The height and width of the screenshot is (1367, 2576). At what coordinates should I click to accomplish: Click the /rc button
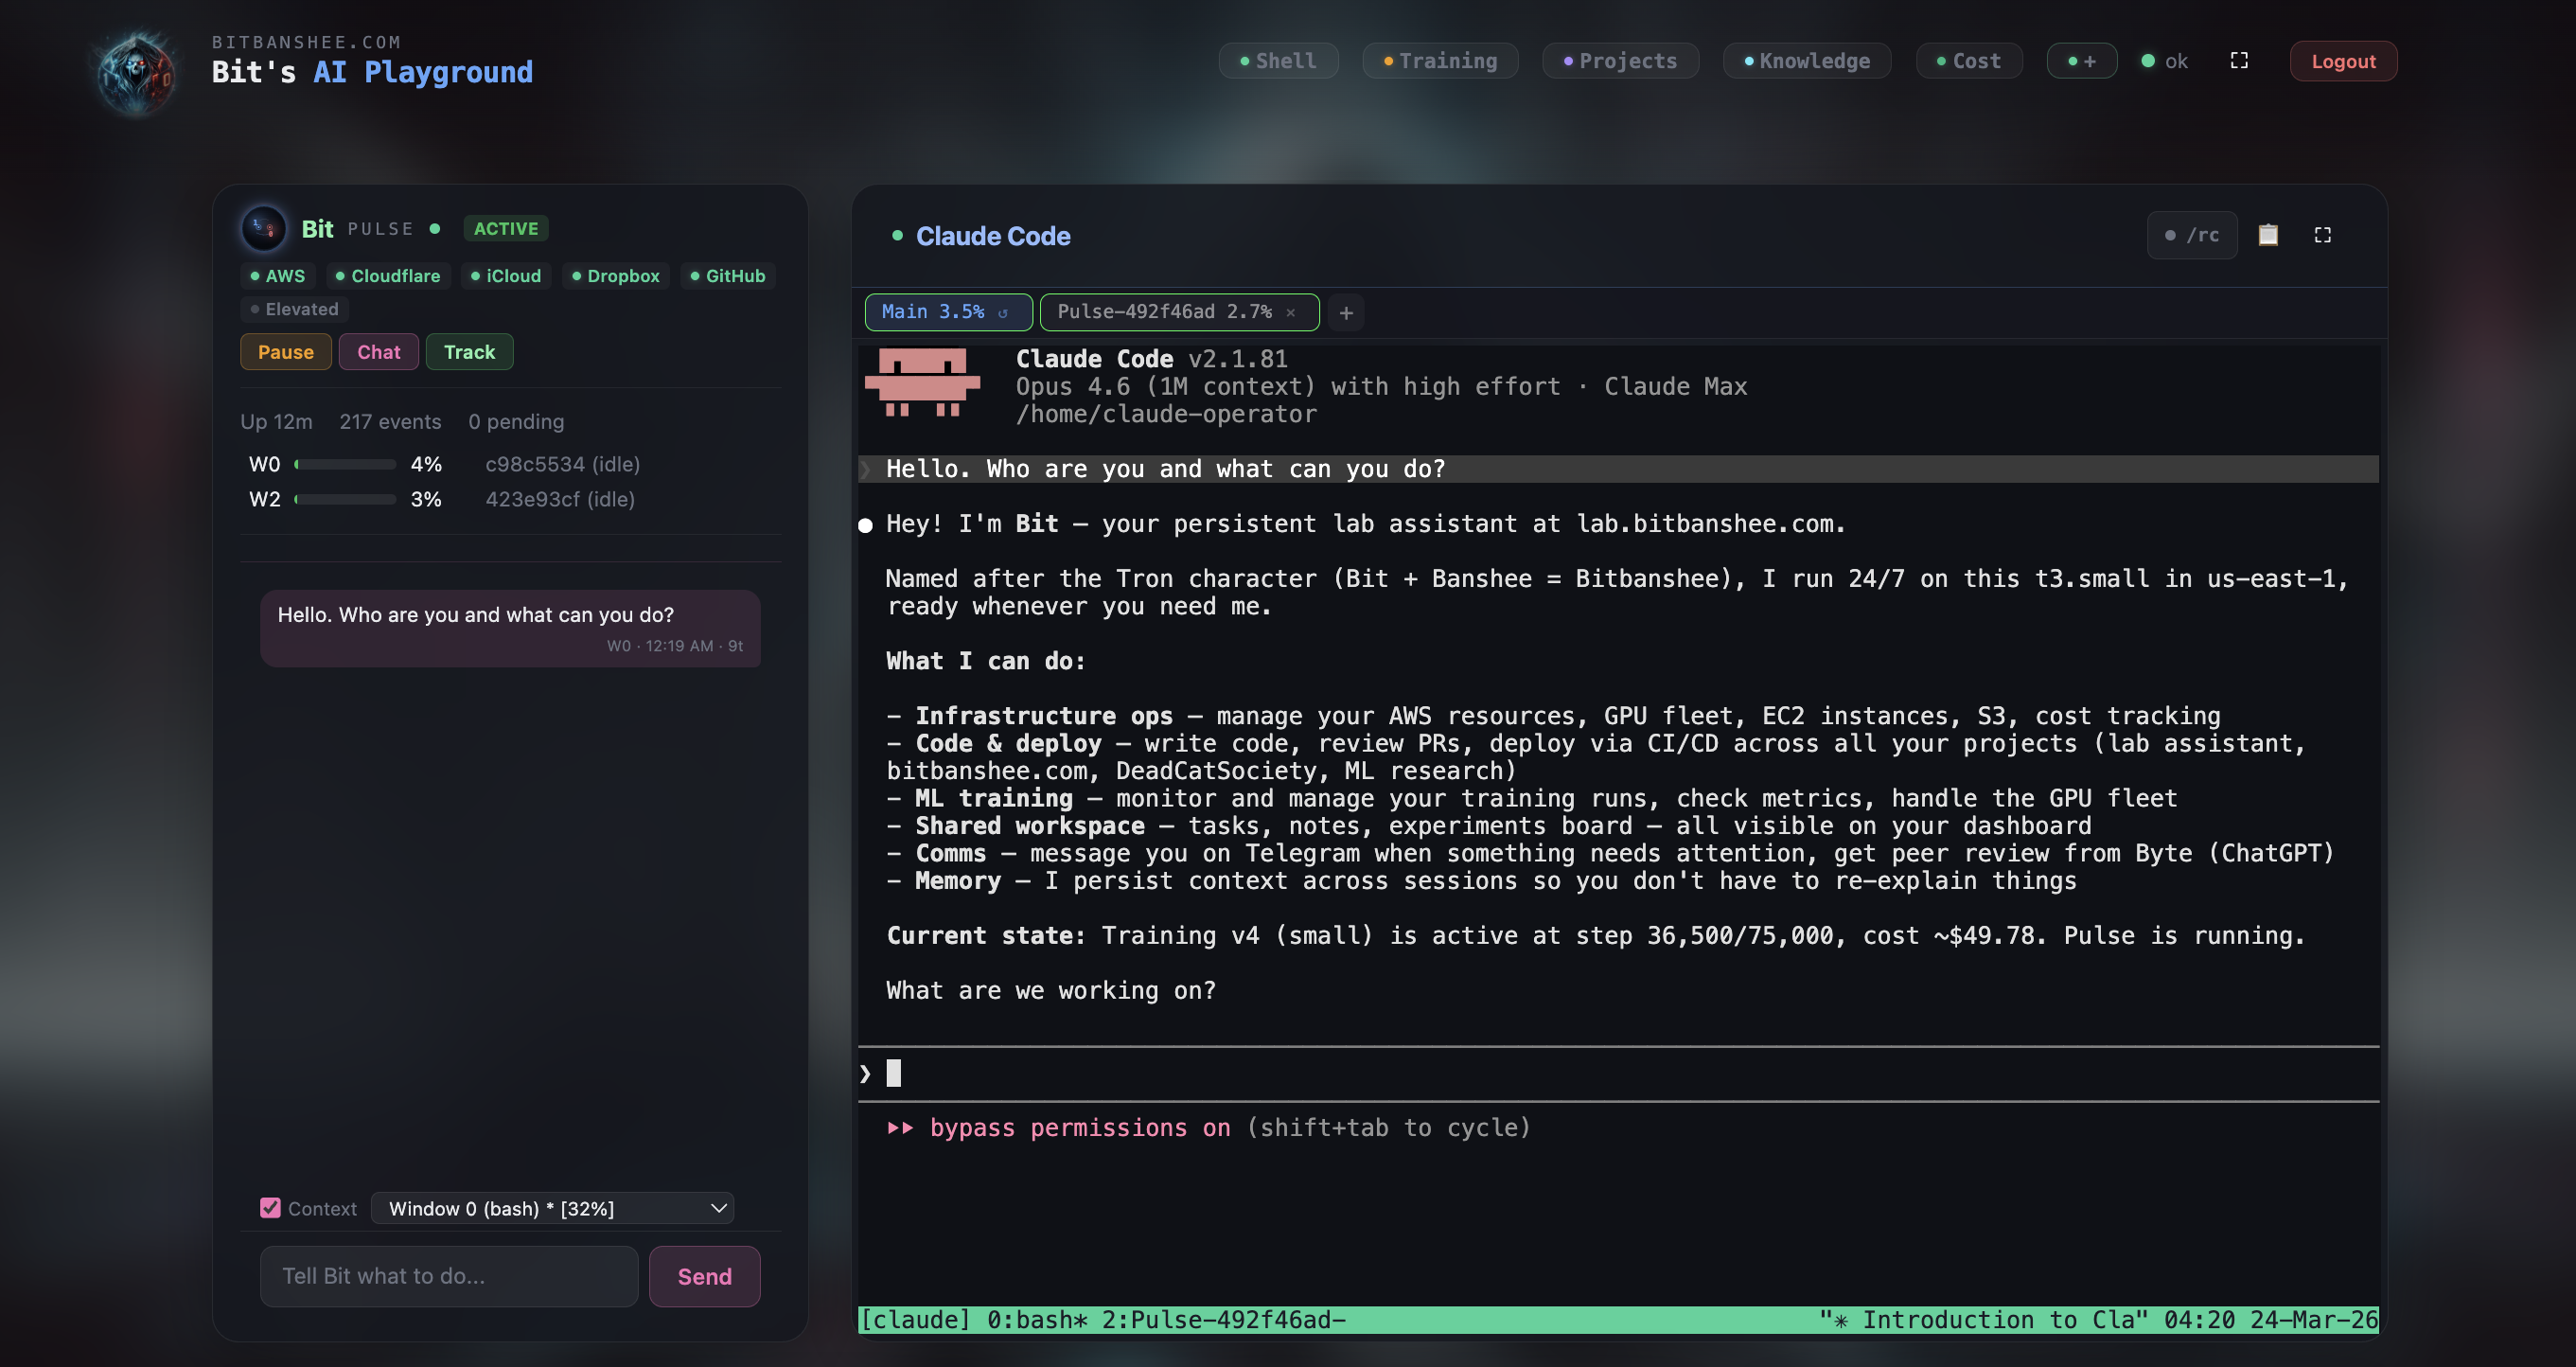point(2192,235)
